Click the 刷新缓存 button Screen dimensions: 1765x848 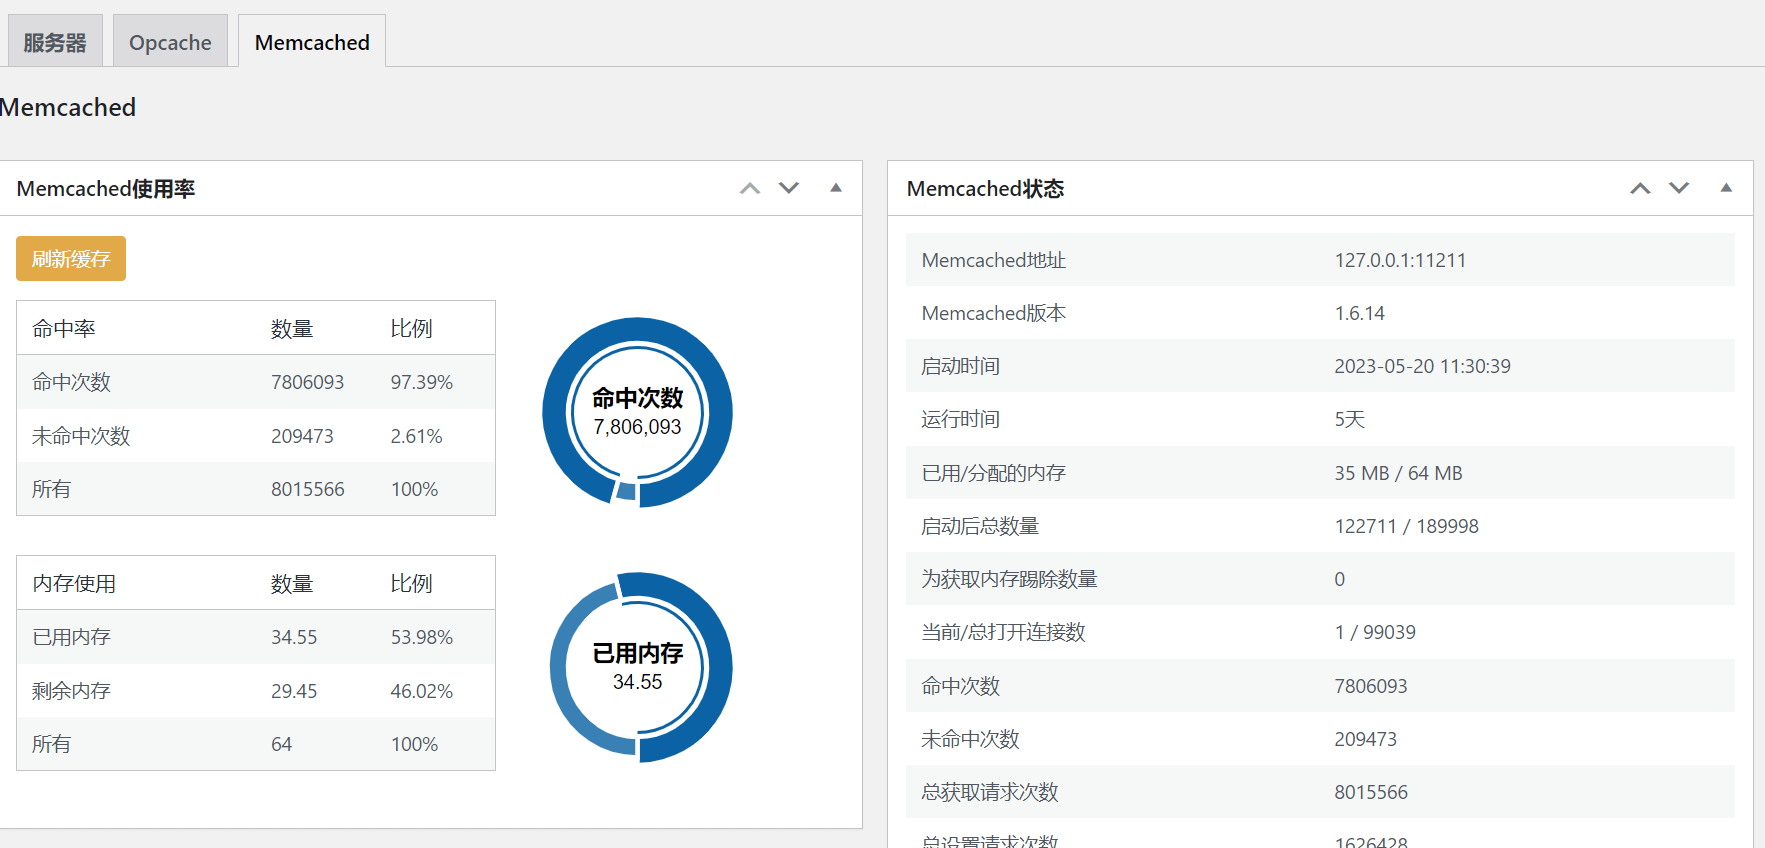71,259
